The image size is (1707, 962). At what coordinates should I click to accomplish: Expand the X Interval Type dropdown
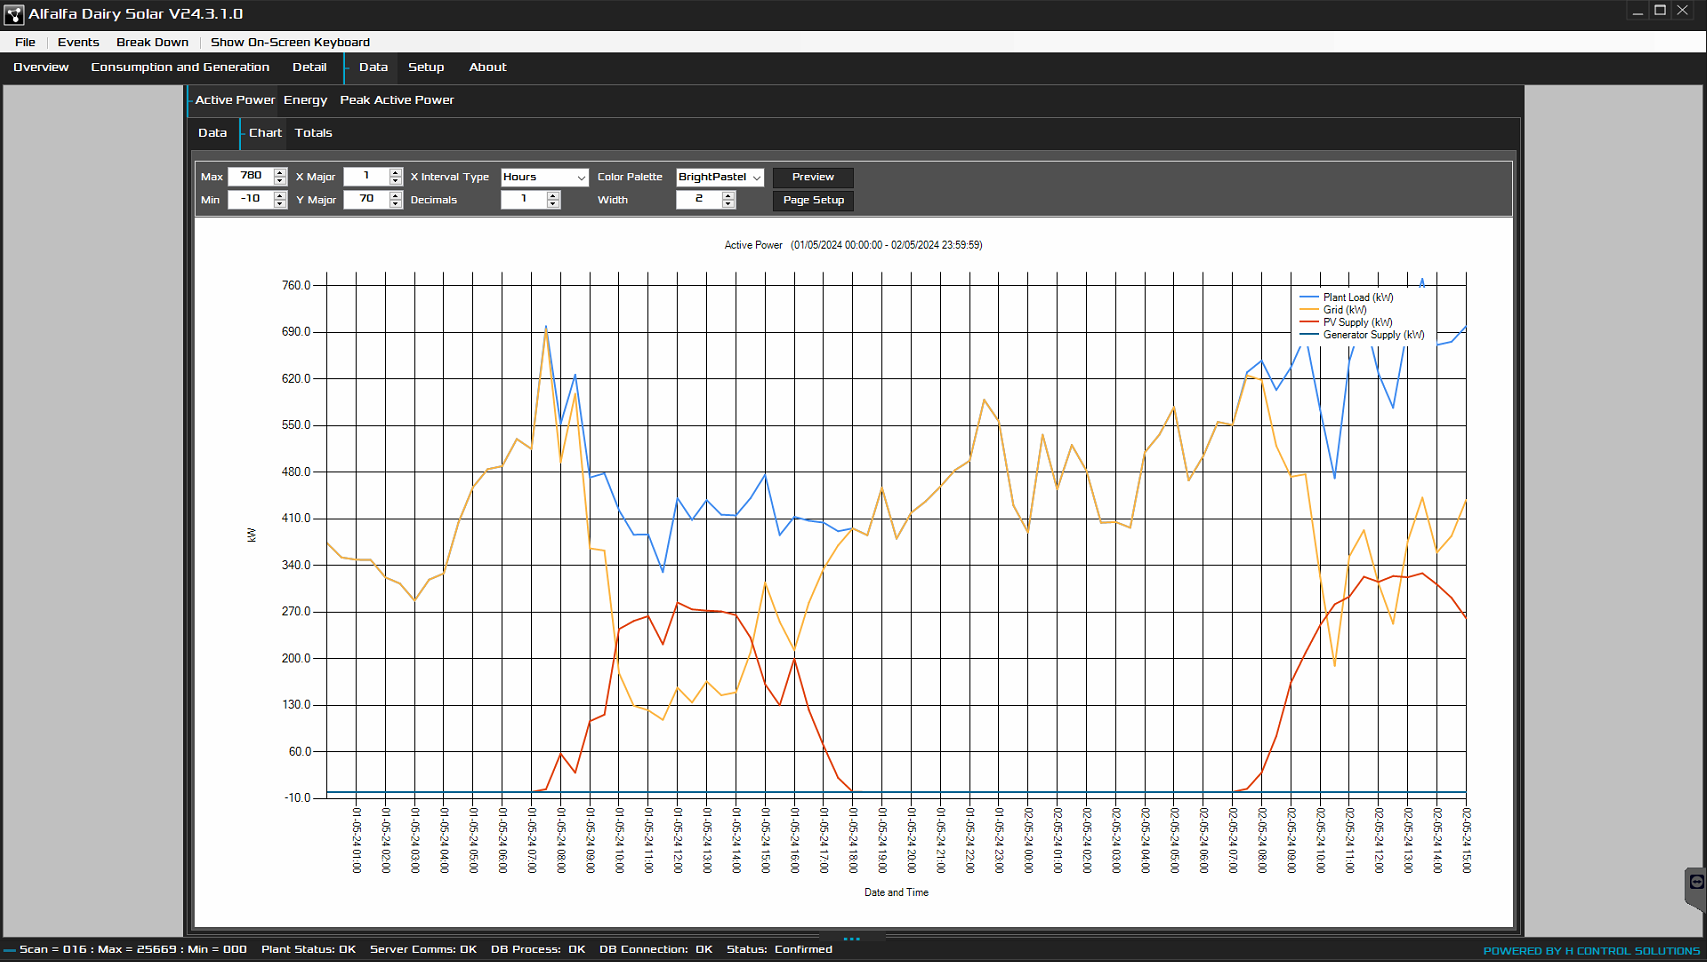click(581, 177)
